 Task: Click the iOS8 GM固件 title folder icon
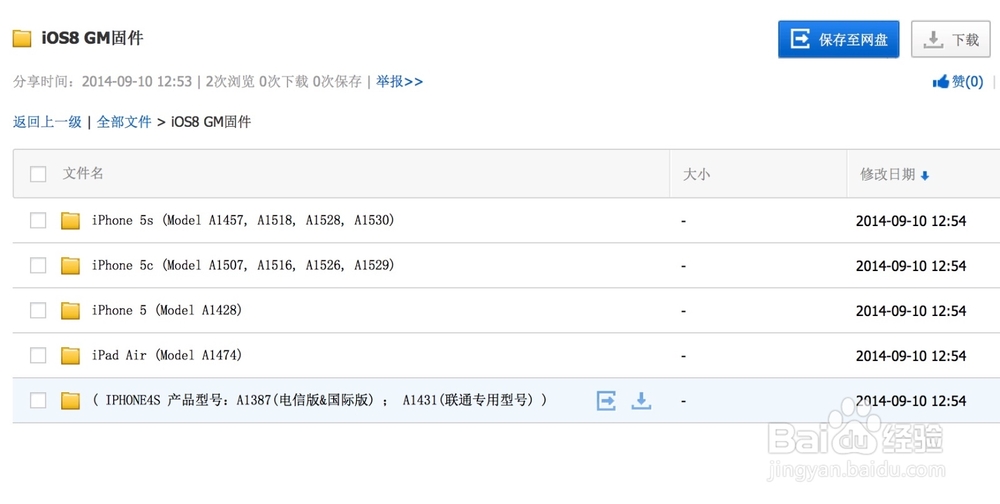point(22,38)
